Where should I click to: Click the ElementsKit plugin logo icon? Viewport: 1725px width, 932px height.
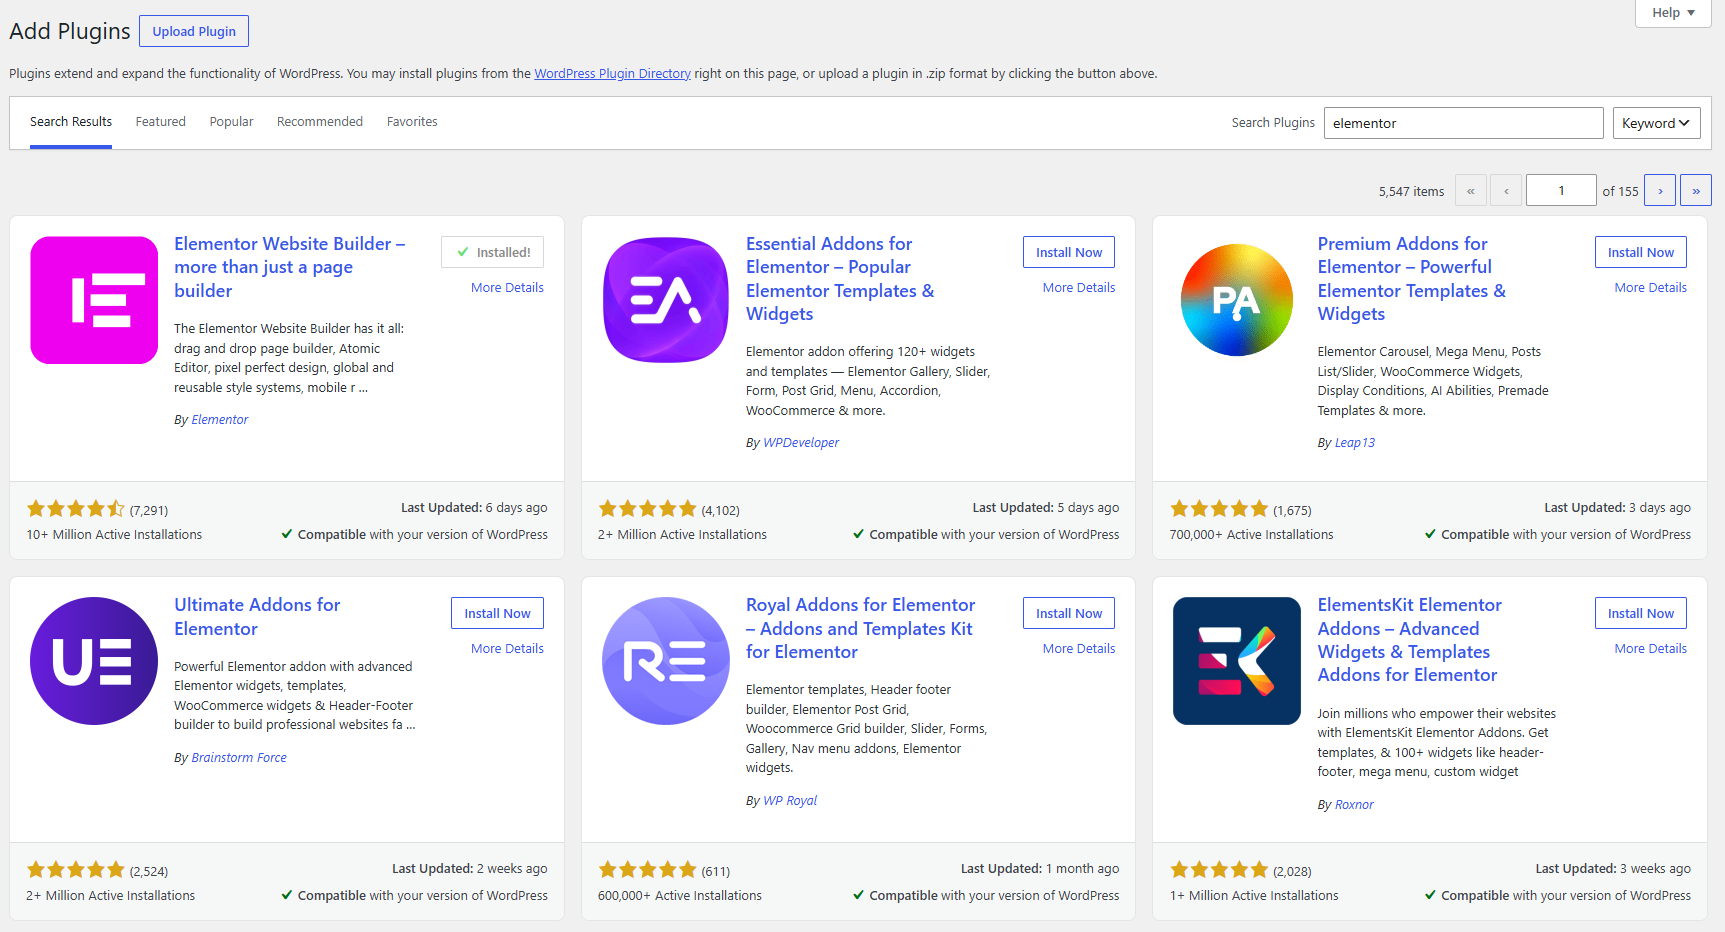tap(1237, 661)
